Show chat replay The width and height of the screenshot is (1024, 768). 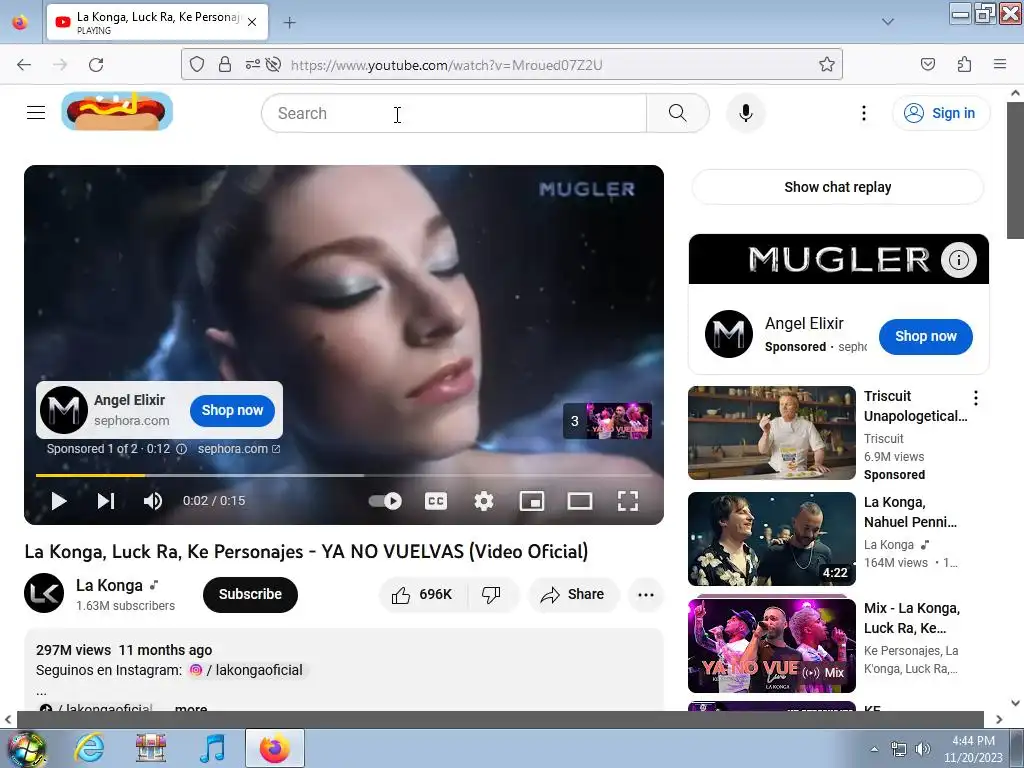tap(838, 187)
